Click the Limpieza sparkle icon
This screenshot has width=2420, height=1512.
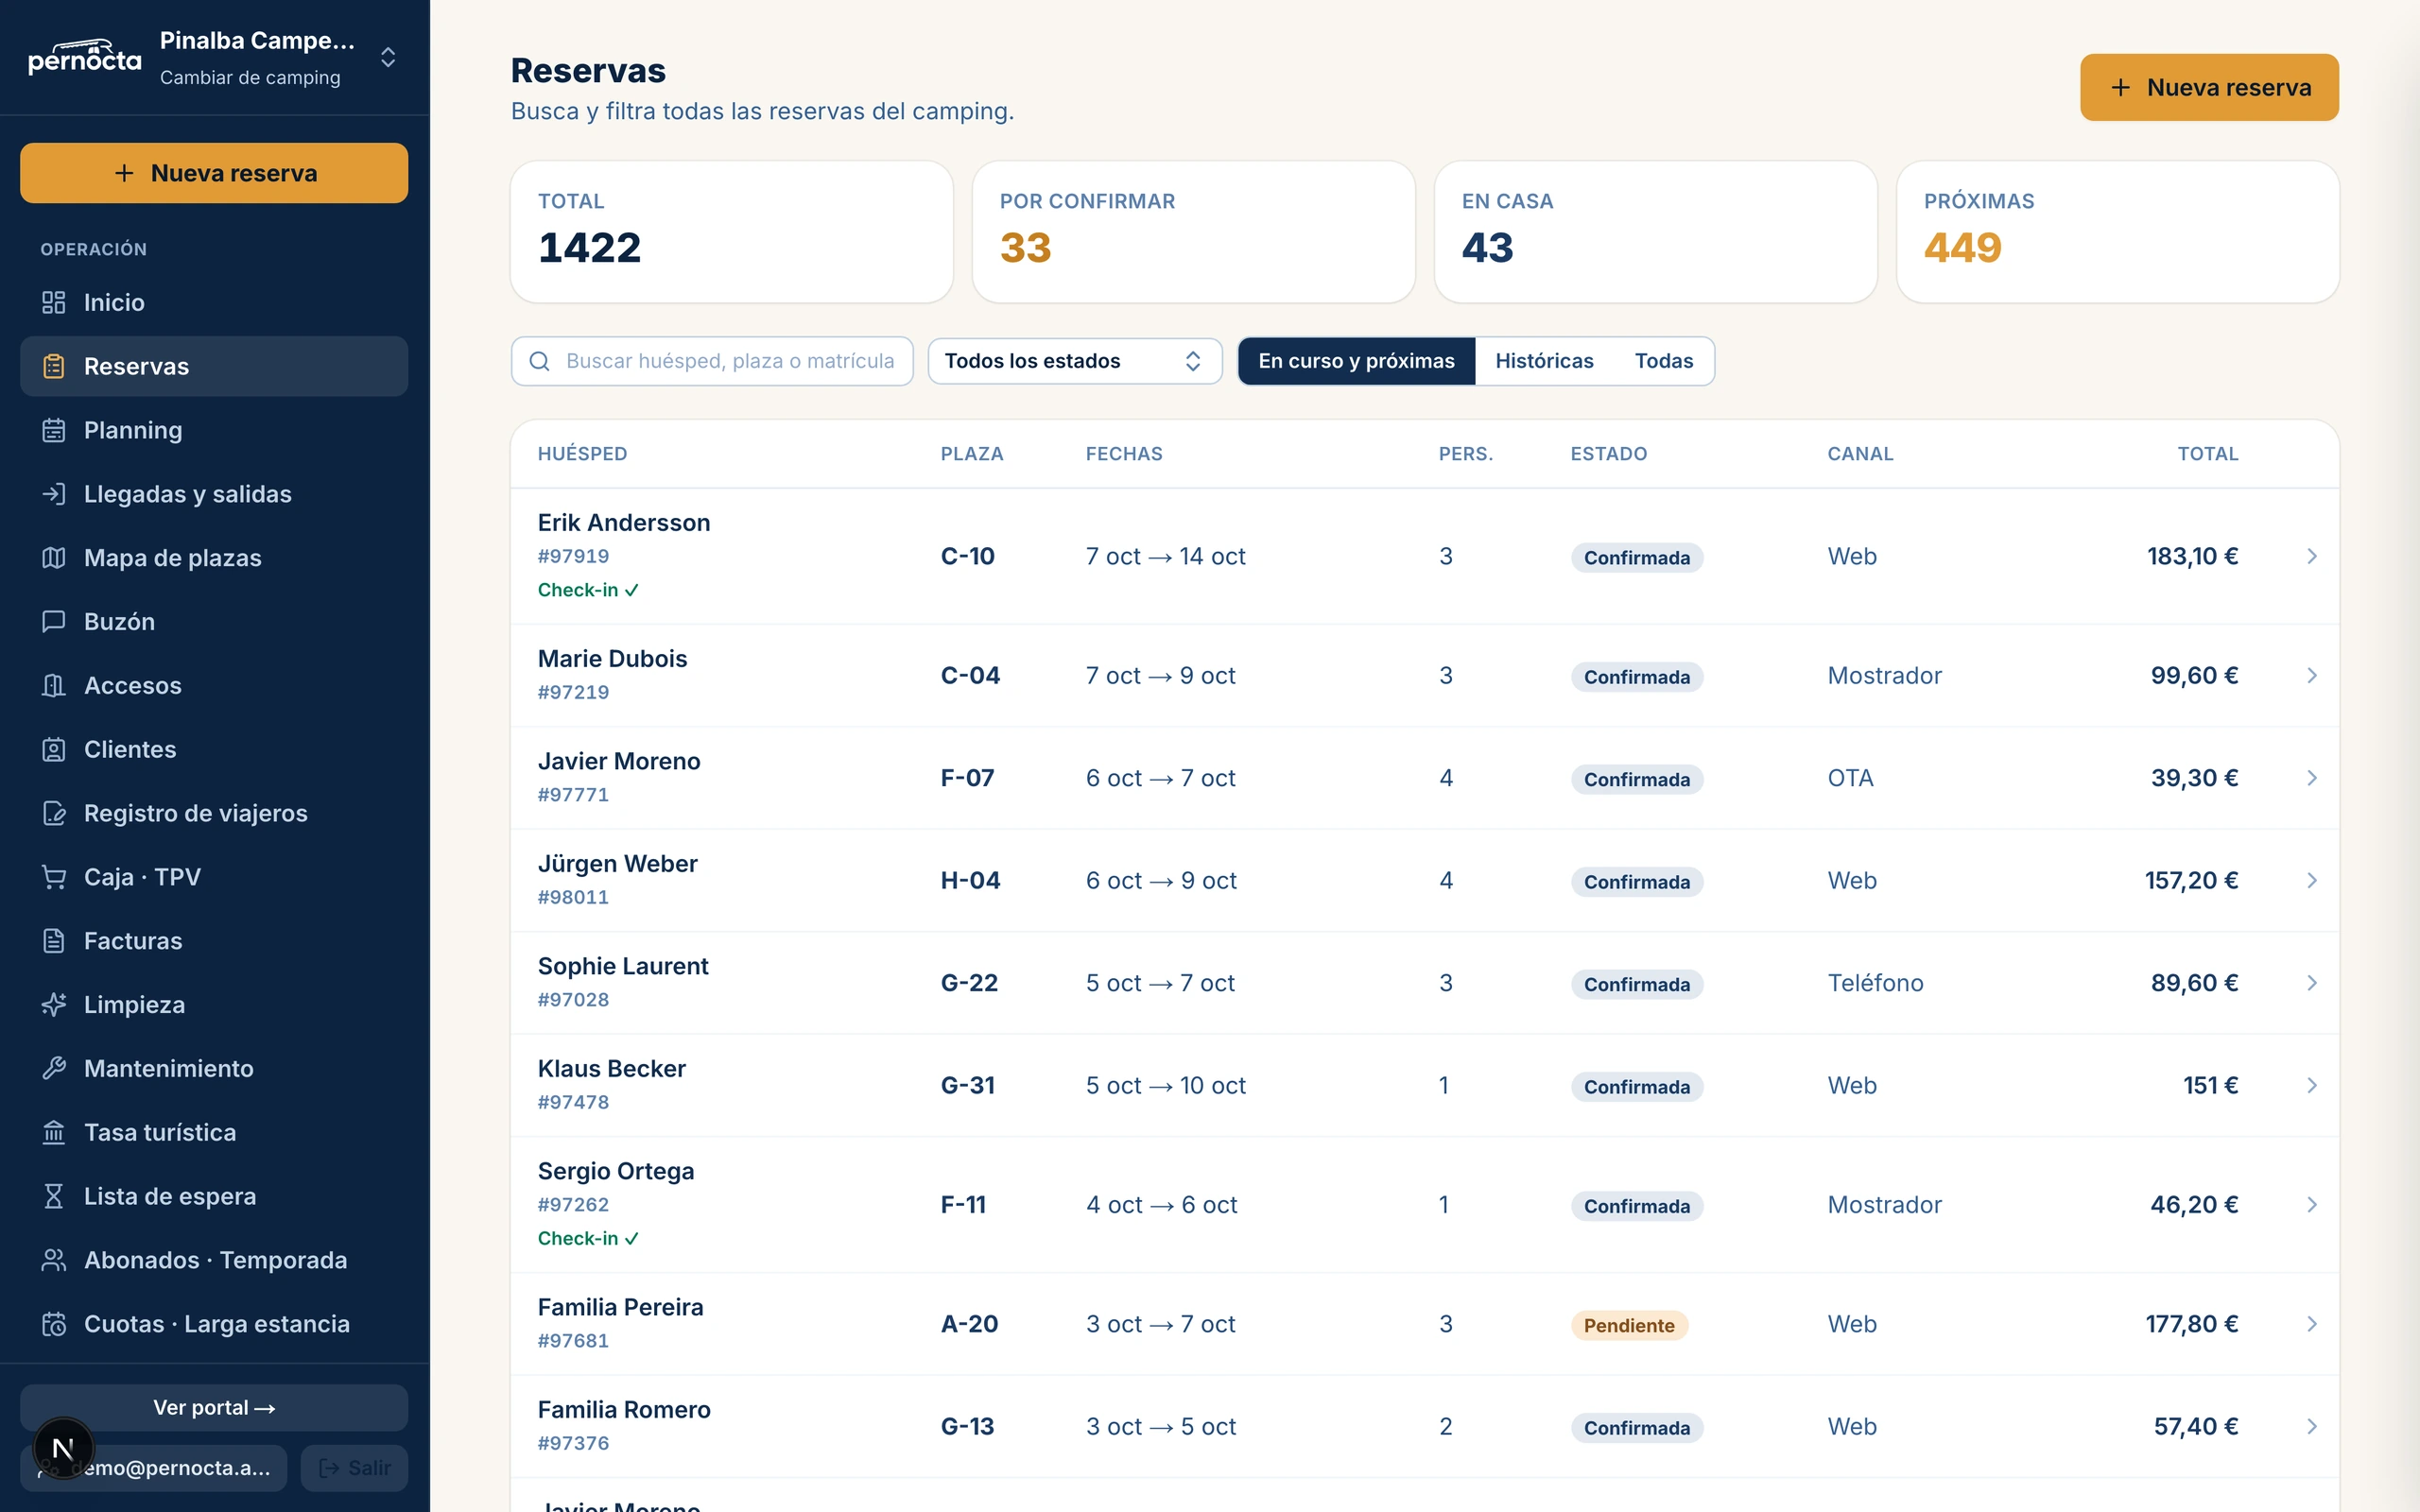pos(54,1005)
